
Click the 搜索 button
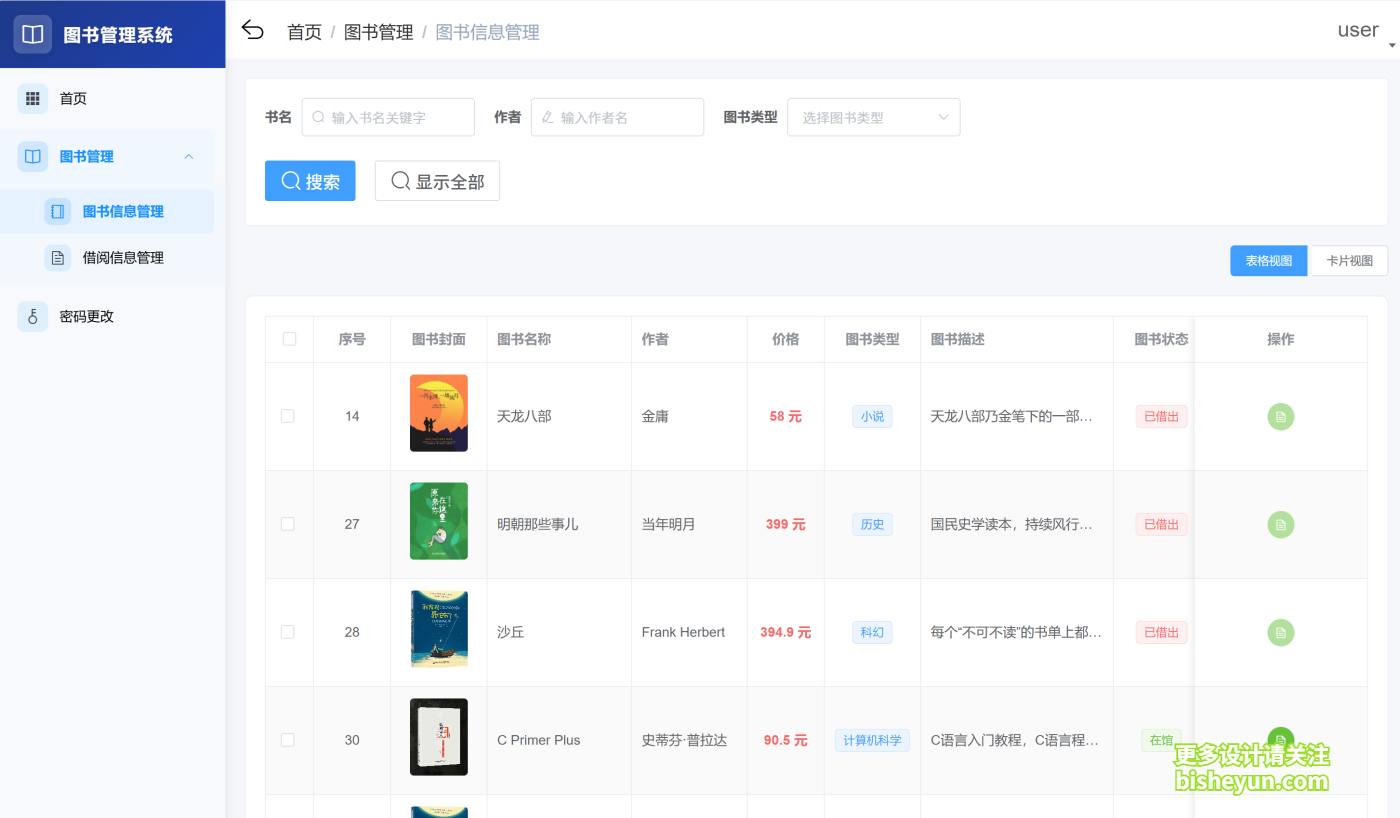coord(310,180)
